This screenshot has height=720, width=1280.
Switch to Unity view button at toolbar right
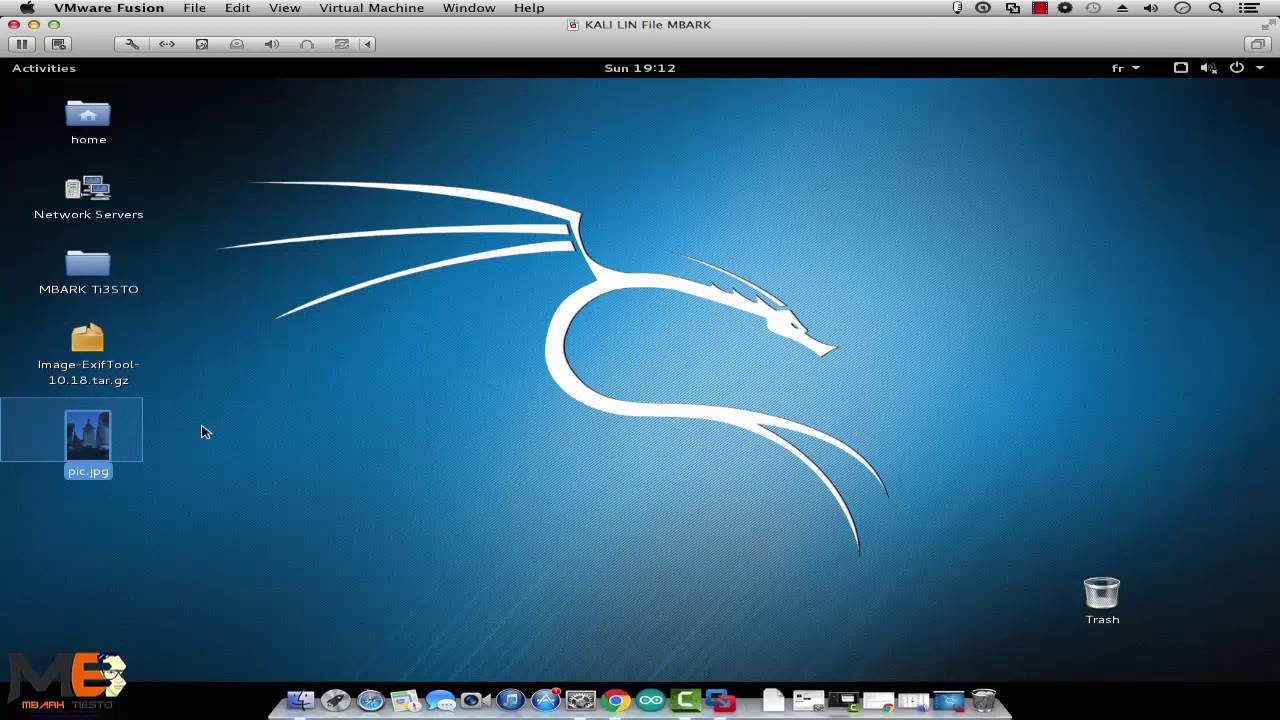pyautogui.click(x=1257, y=44)
